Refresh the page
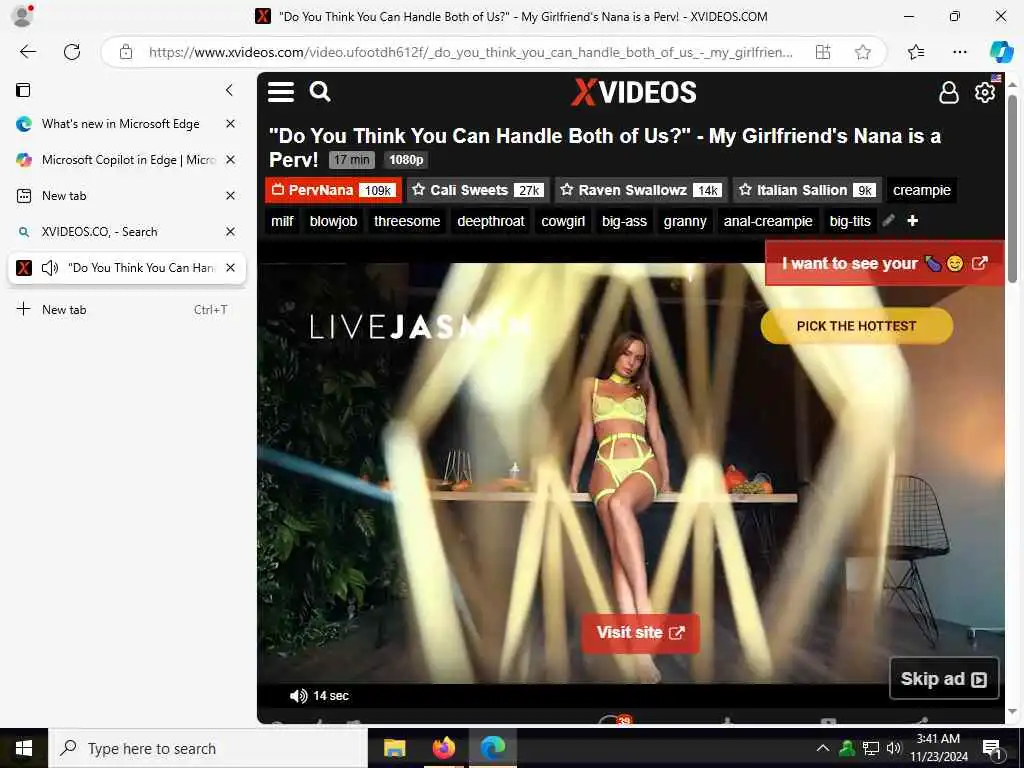Screen dimensions: 1024x768 pyautogui.click(x=72, y=52)
